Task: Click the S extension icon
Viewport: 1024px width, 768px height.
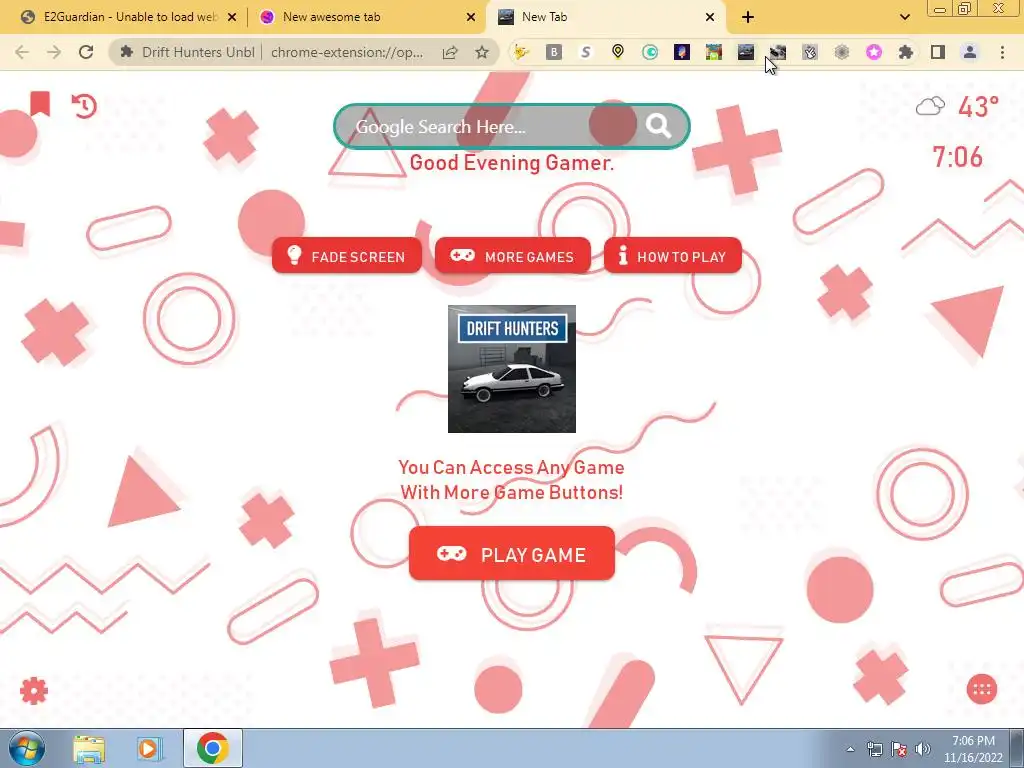Action: pos(586,52)
